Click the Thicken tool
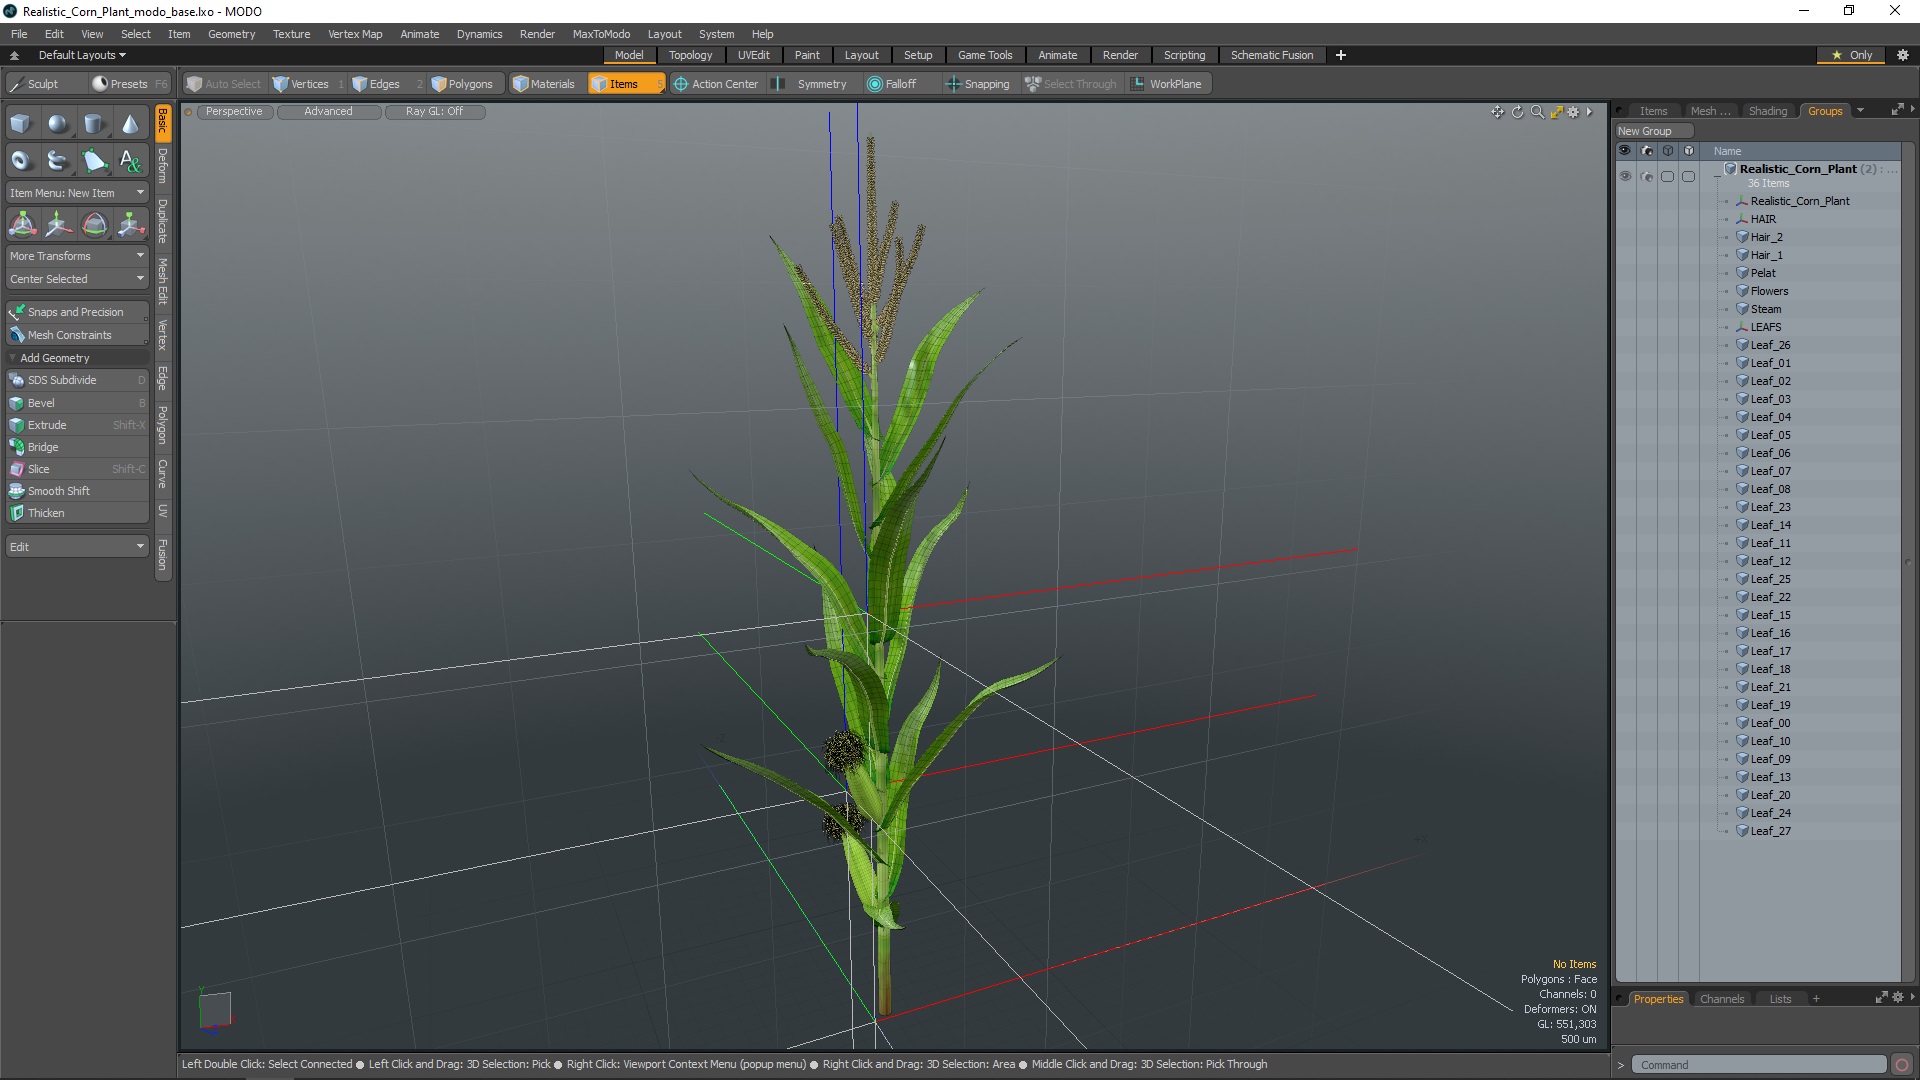The width and height of the screenshot is (1920, 1080). click(x=77, y=513)
